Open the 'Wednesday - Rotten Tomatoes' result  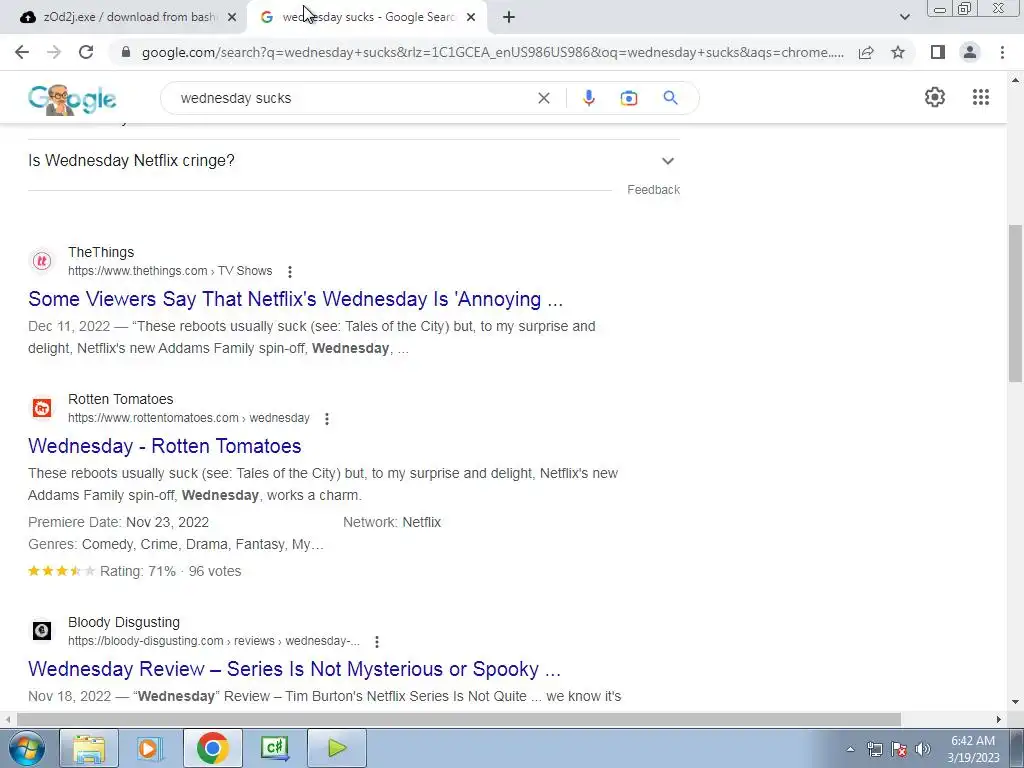165,446
